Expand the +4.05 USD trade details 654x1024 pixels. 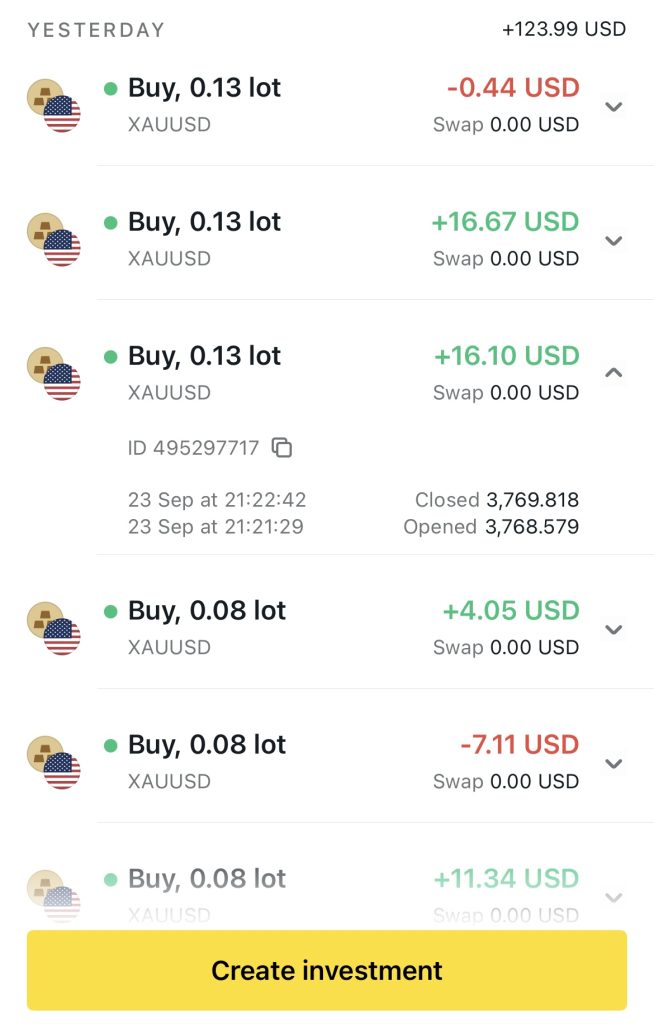click(x=615, y=629)
